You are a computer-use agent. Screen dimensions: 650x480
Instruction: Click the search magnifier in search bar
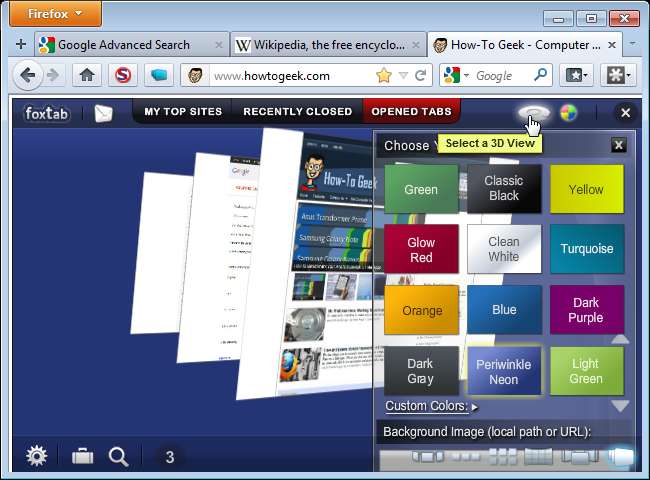tap(540, 75)
